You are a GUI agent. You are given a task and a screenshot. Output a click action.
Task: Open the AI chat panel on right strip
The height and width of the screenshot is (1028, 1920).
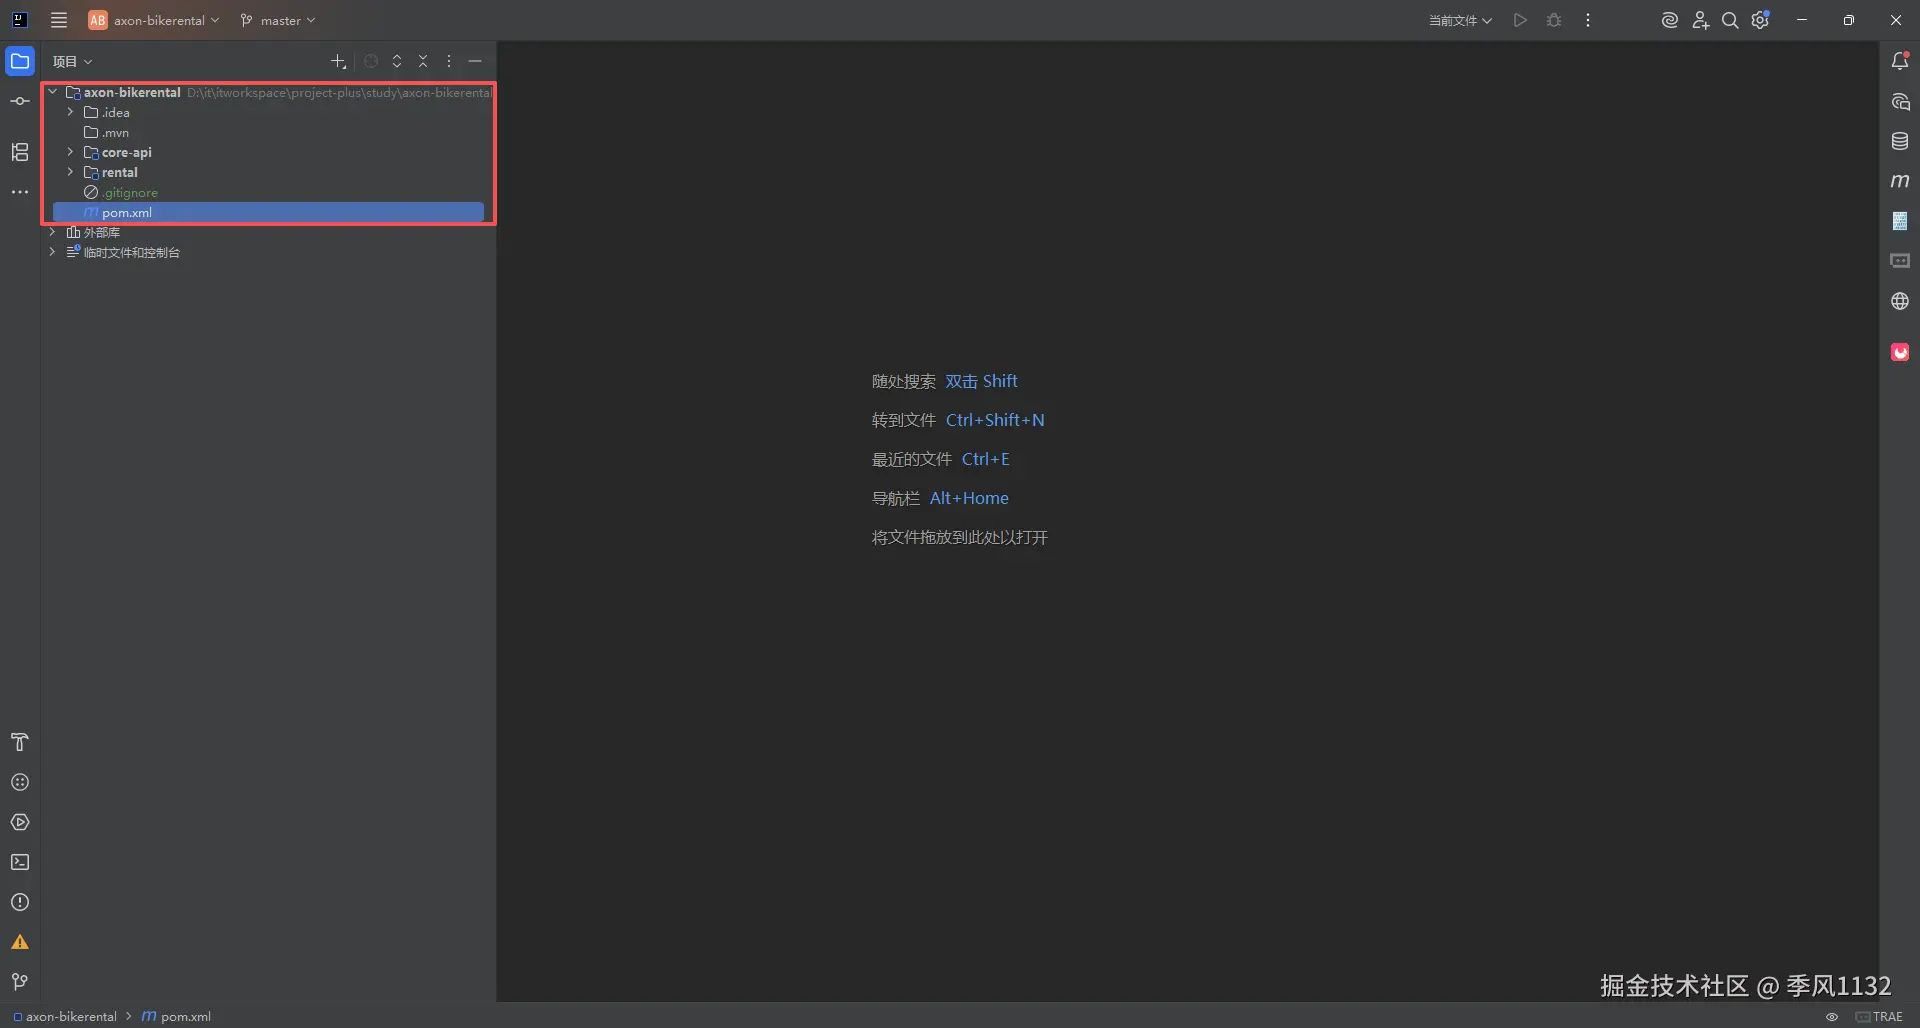point(1900,101)
